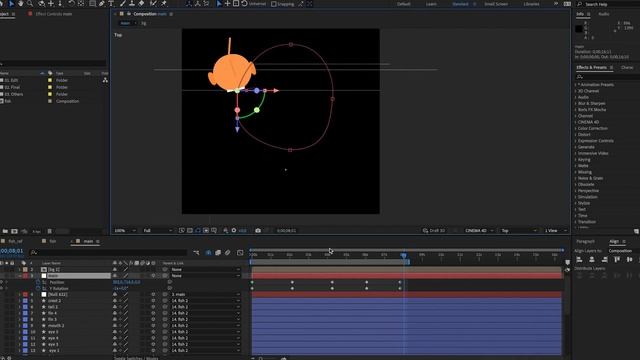Switch to the Paragraph panel tab
The width and height of the screenshot is (640, 360).
pyautogui.click(x=585, y=242)
